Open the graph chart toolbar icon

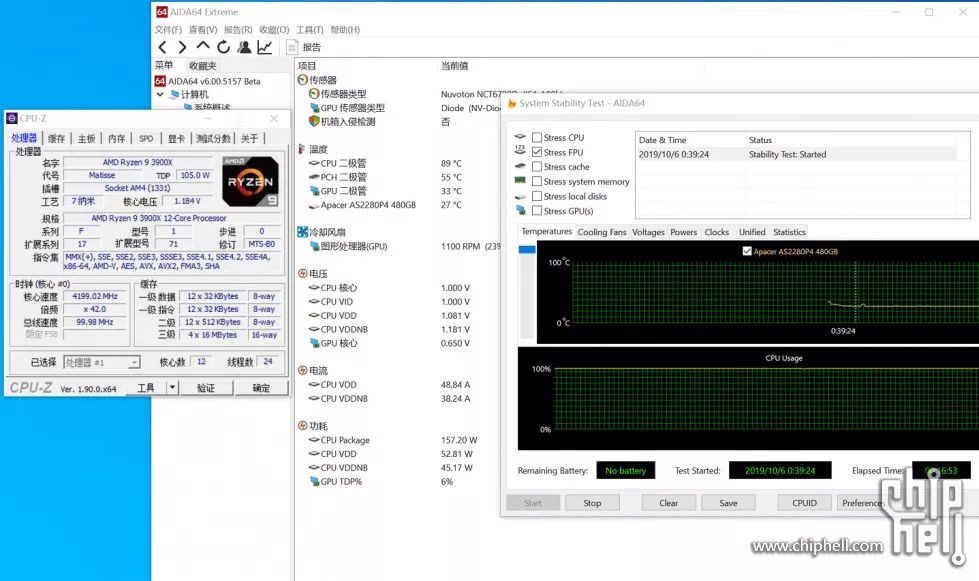[265, 47]
